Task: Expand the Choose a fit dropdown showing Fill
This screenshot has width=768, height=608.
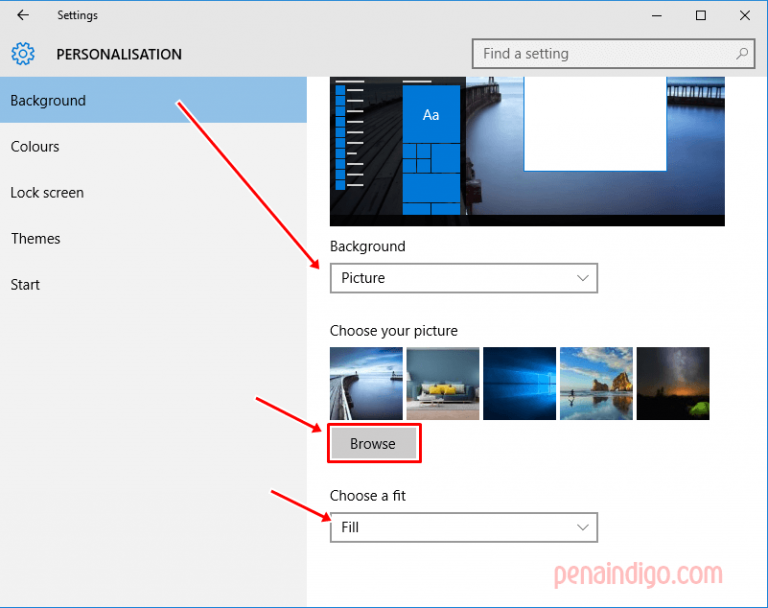Action: (464, 528)
